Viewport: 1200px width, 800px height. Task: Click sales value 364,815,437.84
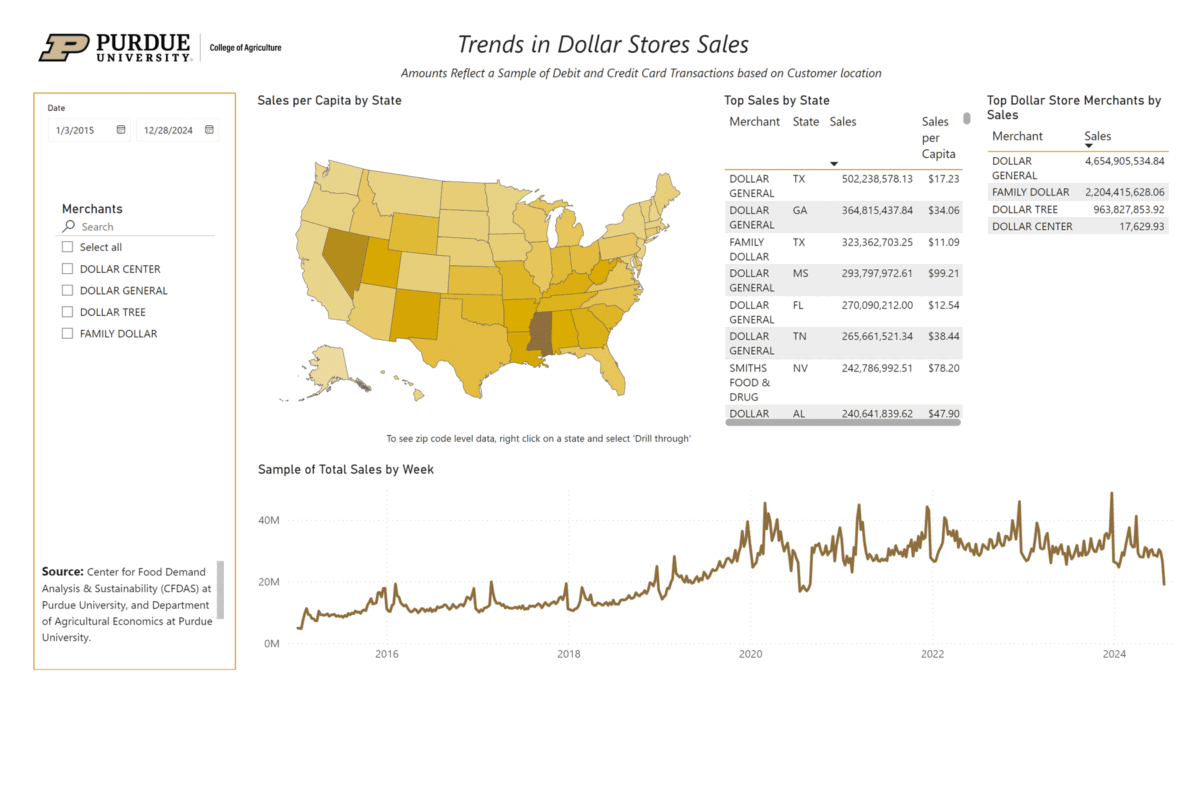point(878,210)
